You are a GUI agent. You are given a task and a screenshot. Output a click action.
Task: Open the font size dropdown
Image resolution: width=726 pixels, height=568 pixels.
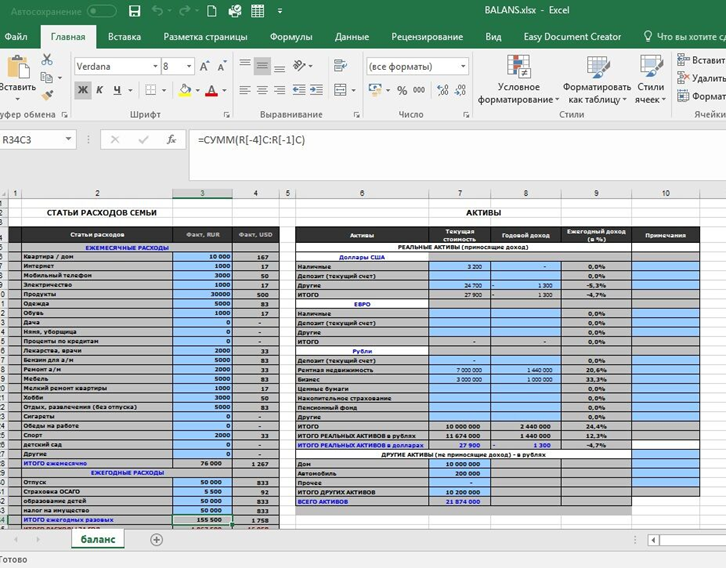189,67
